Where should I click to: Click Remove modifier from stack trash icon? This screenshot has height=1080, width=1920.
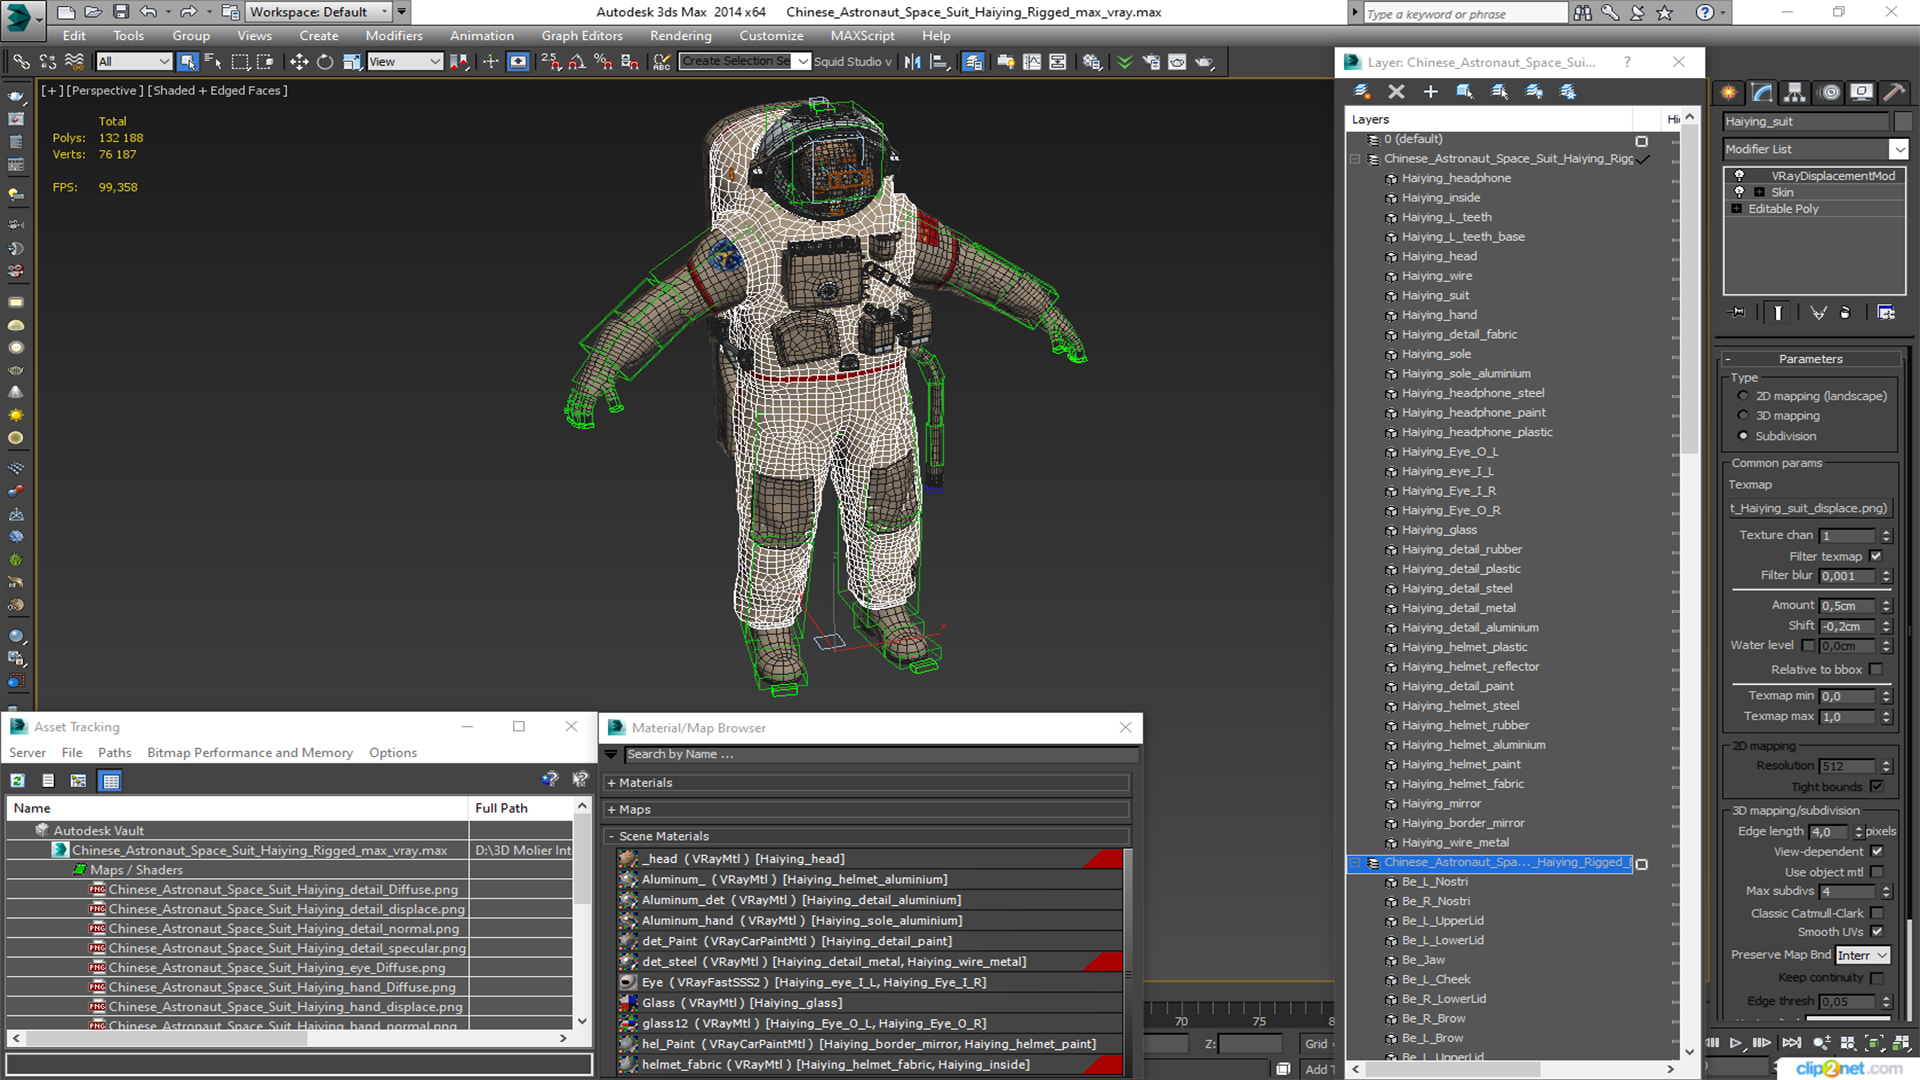pos(1845,313)
